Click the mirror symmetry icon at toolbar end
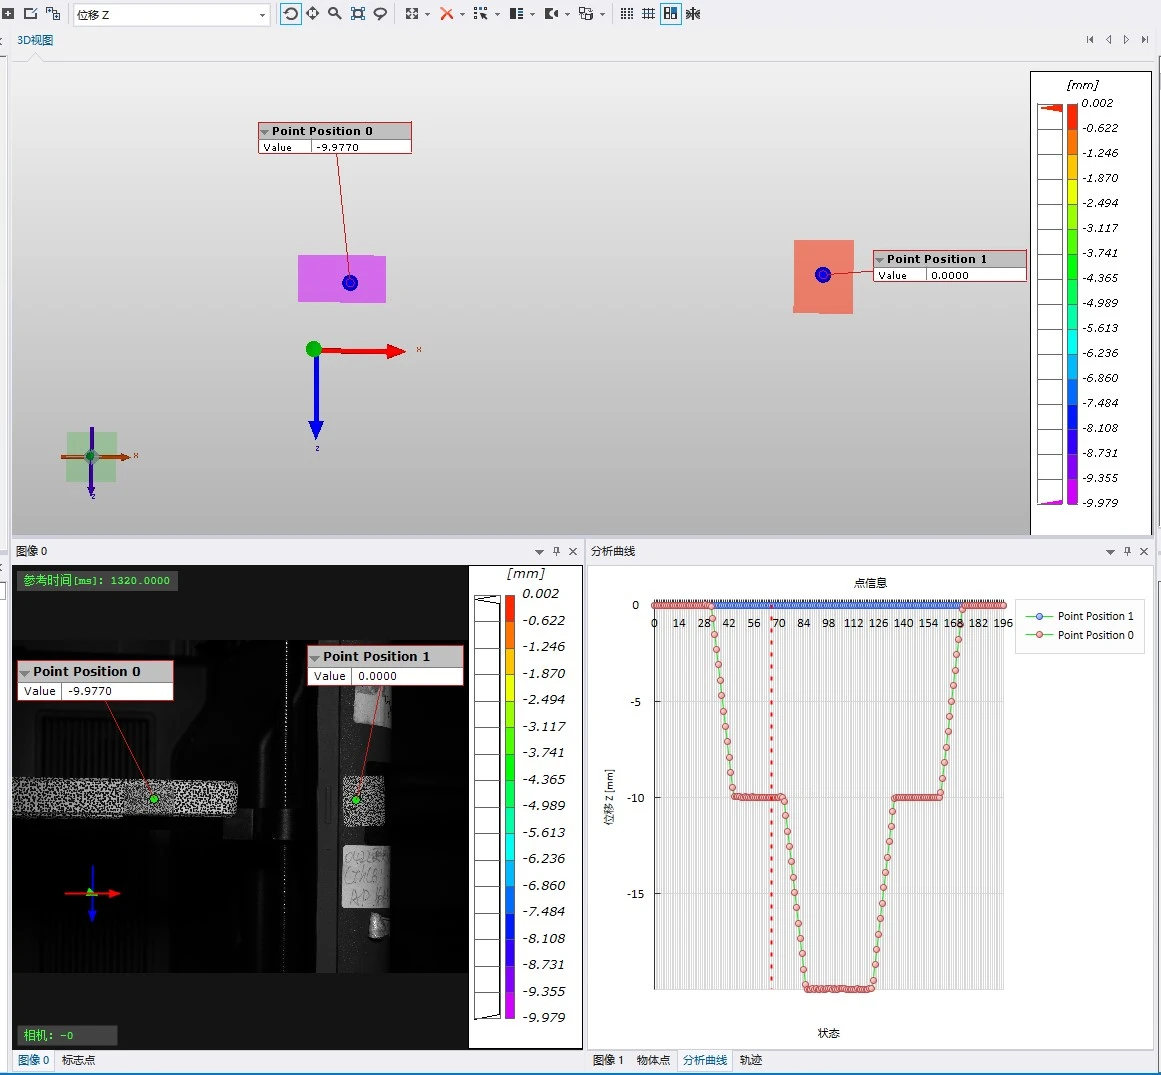The height and width of the screenshot is (1075, 1161). 693,13
